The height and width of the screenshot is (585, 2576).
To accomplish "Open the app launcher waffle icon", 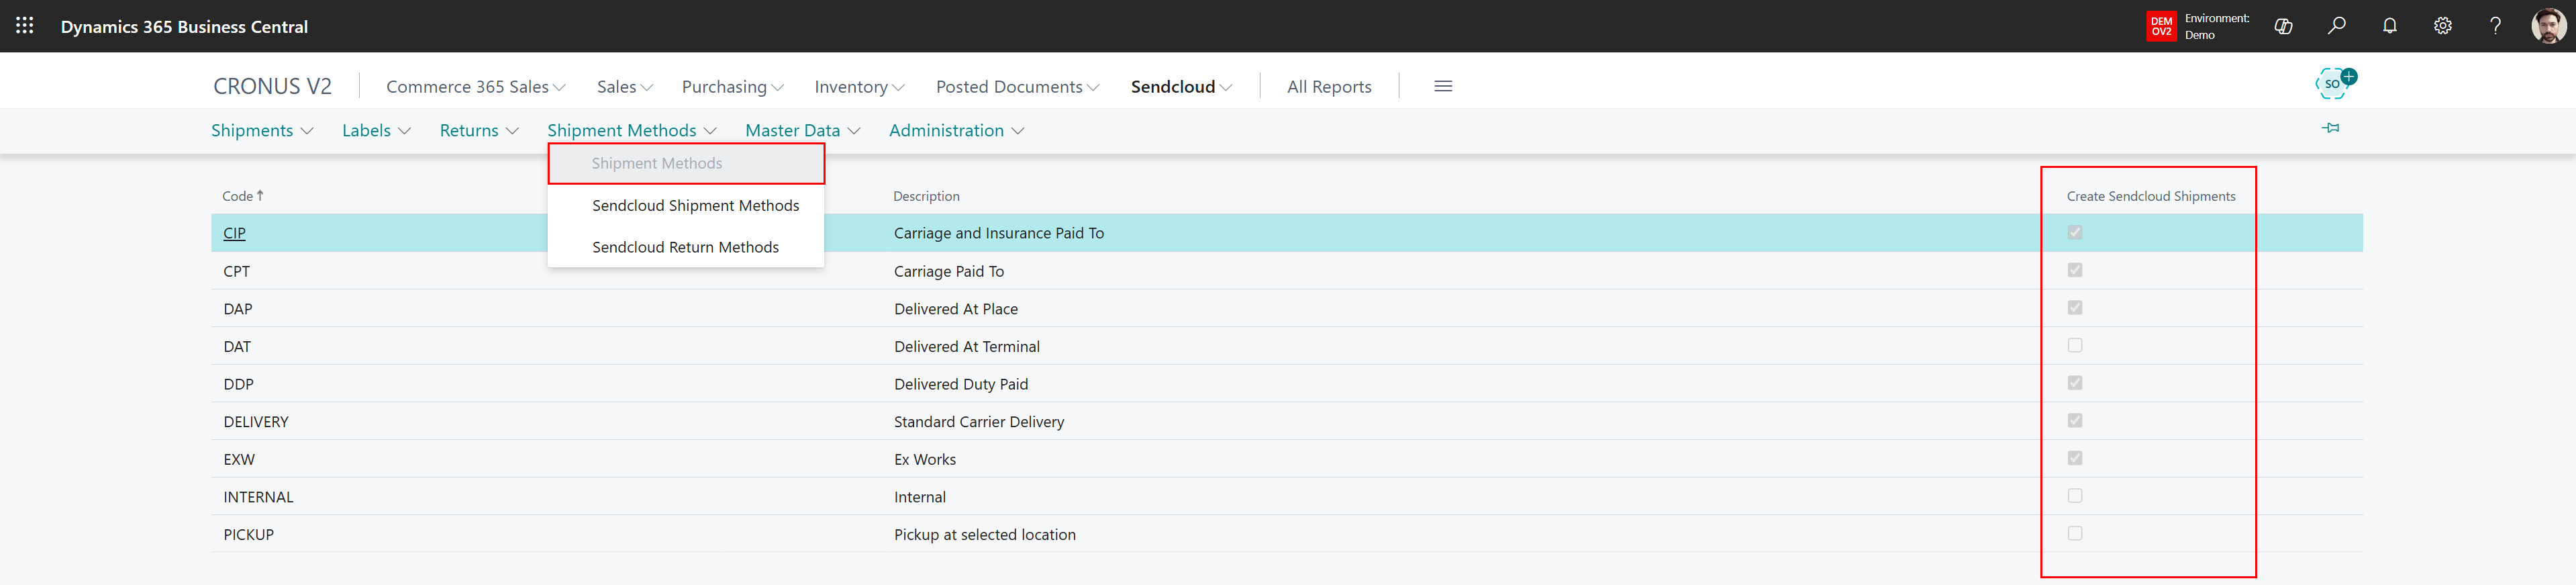I will (25, 26).
